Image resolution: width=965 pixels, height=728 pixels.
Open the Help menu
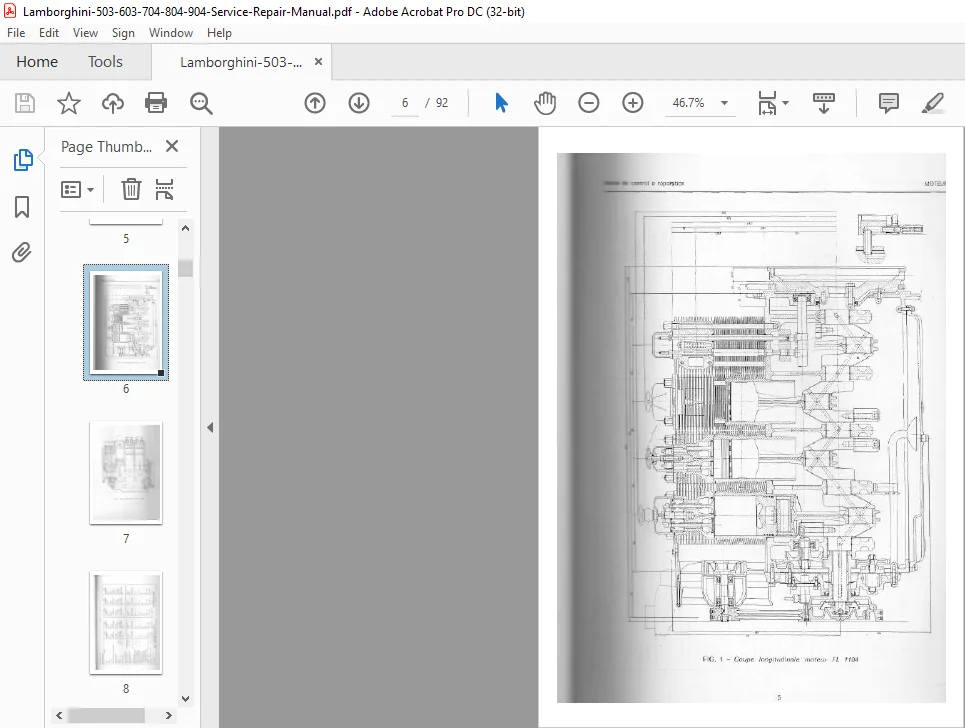point(219,33)
